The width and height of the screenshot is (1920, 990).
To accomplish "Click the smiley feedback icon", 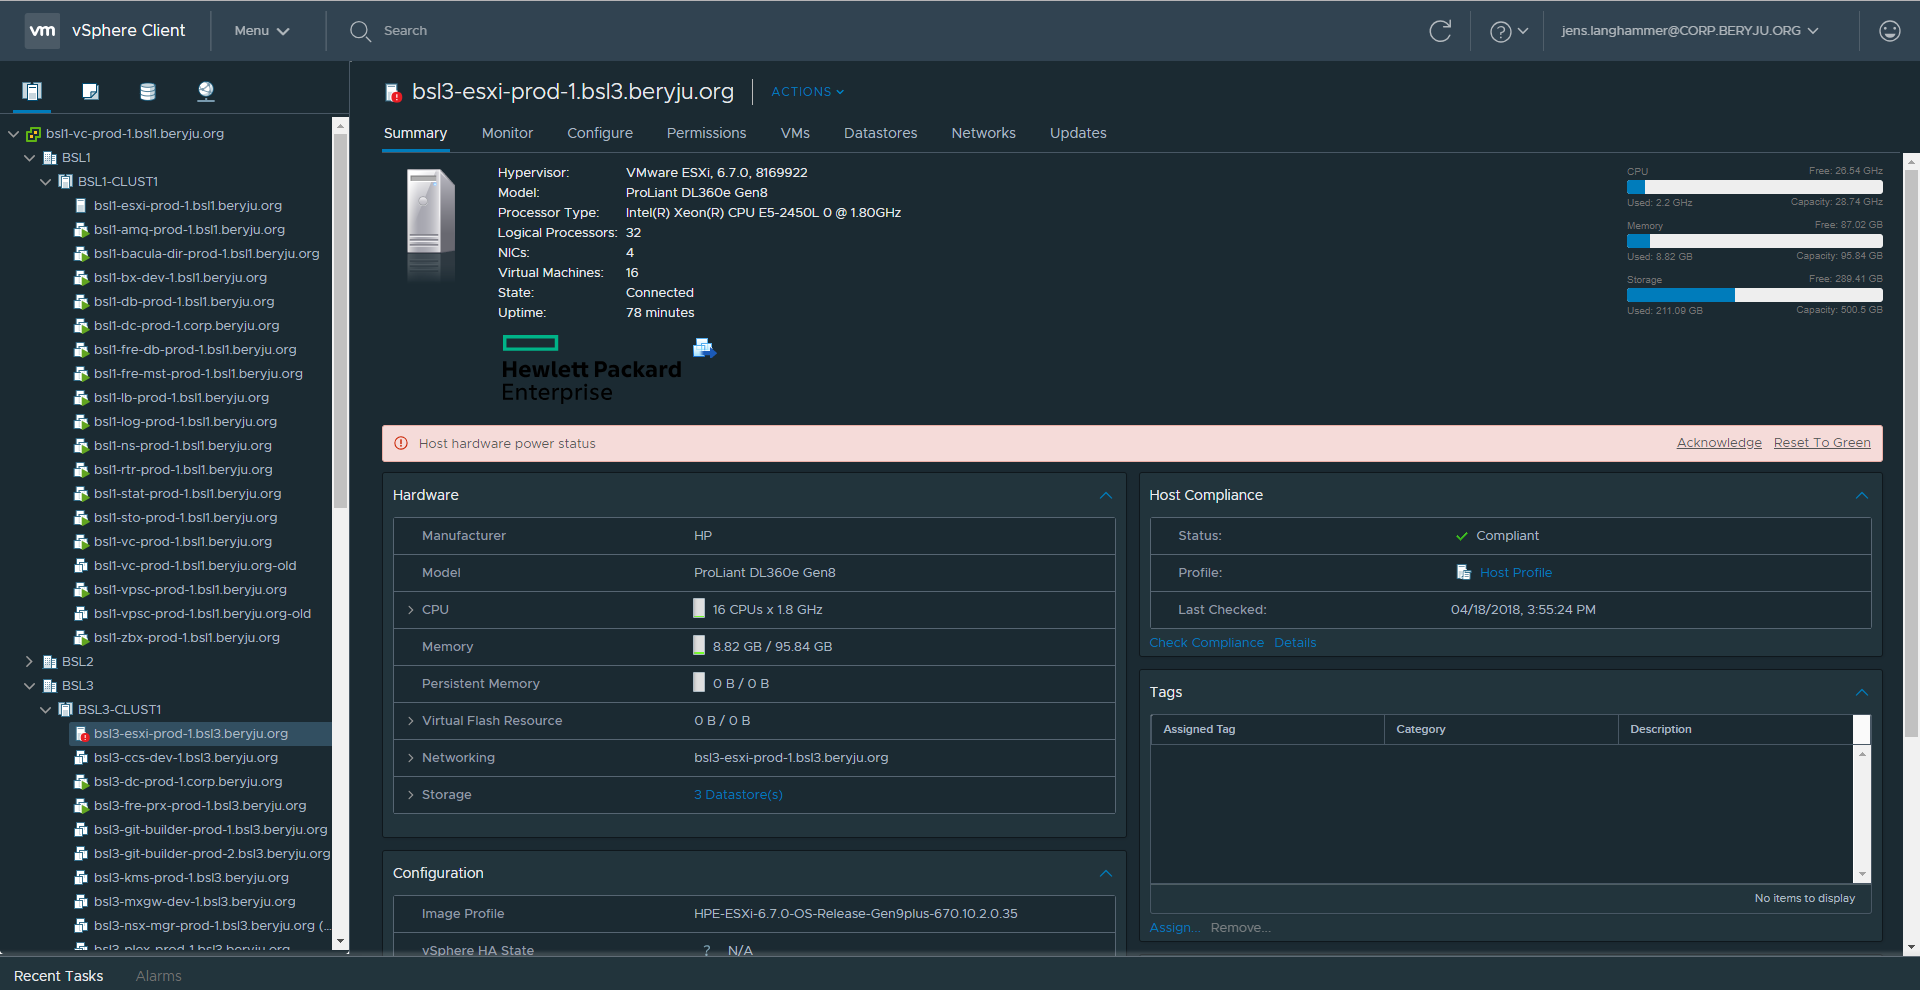I will (x=1890, y=31).
